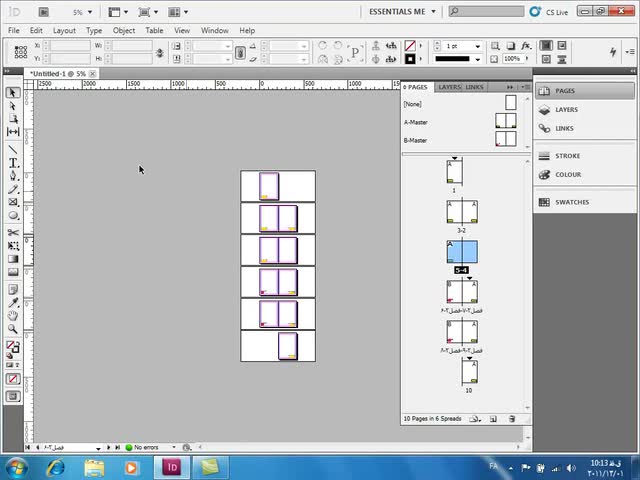Select the Gradient Feather tool

pos(13,272)
